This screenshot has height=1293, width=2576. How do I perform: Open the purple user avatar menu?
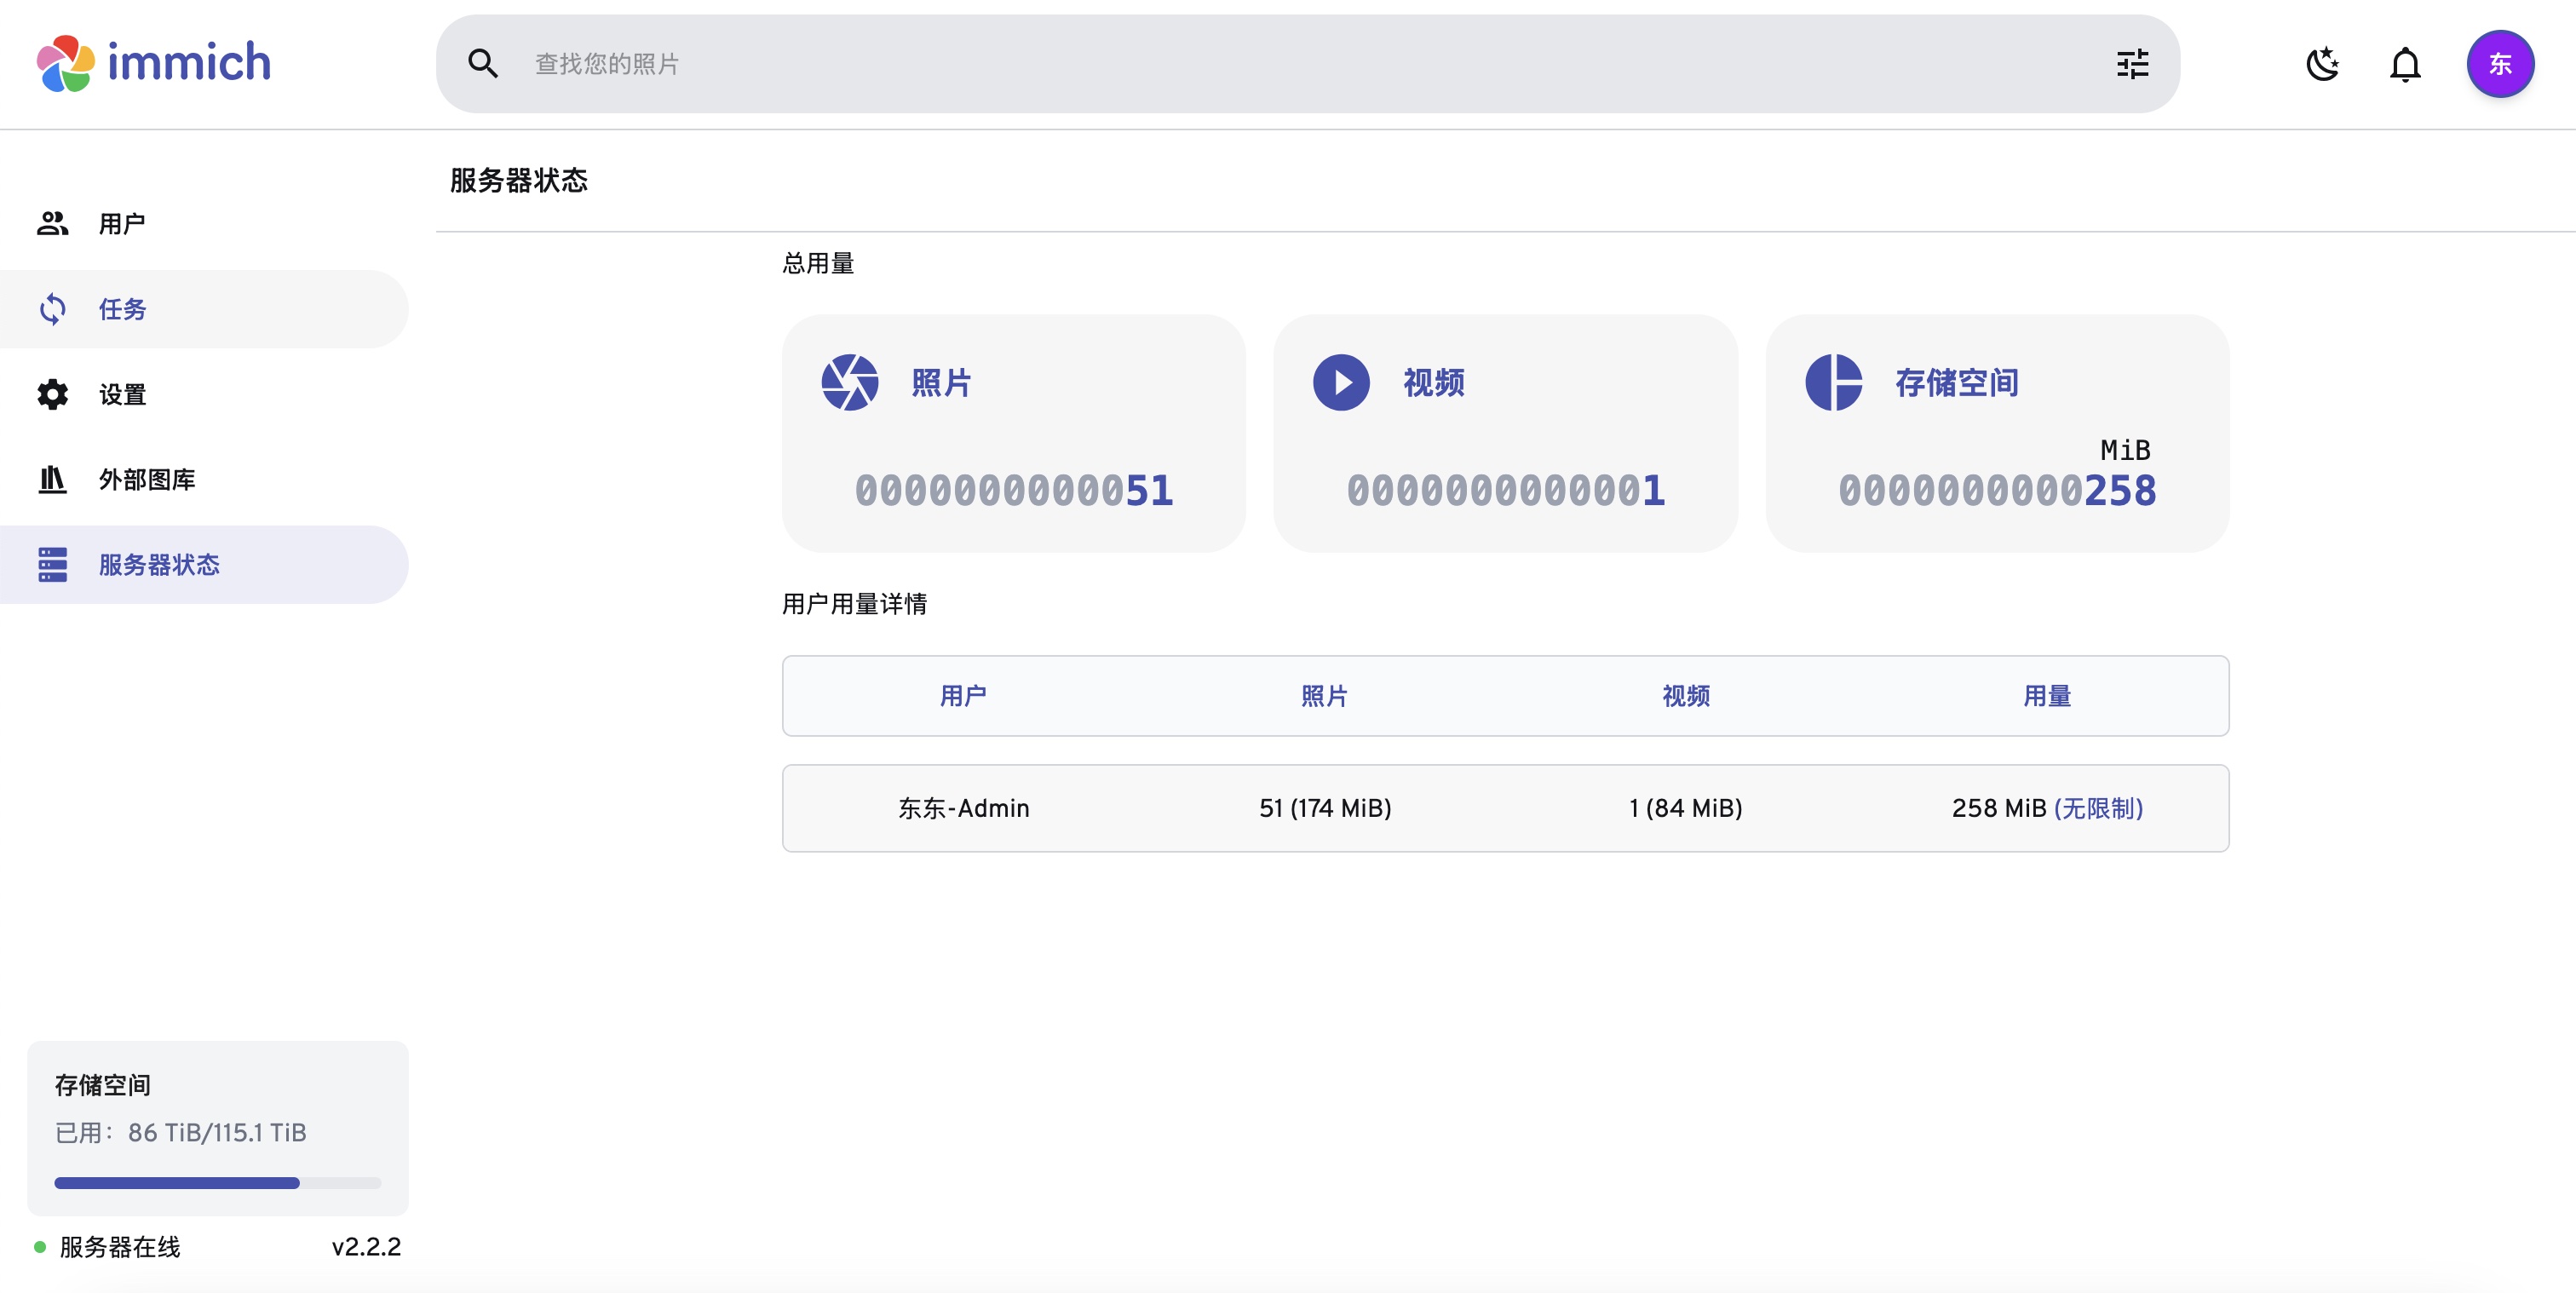coord(2499,64)
